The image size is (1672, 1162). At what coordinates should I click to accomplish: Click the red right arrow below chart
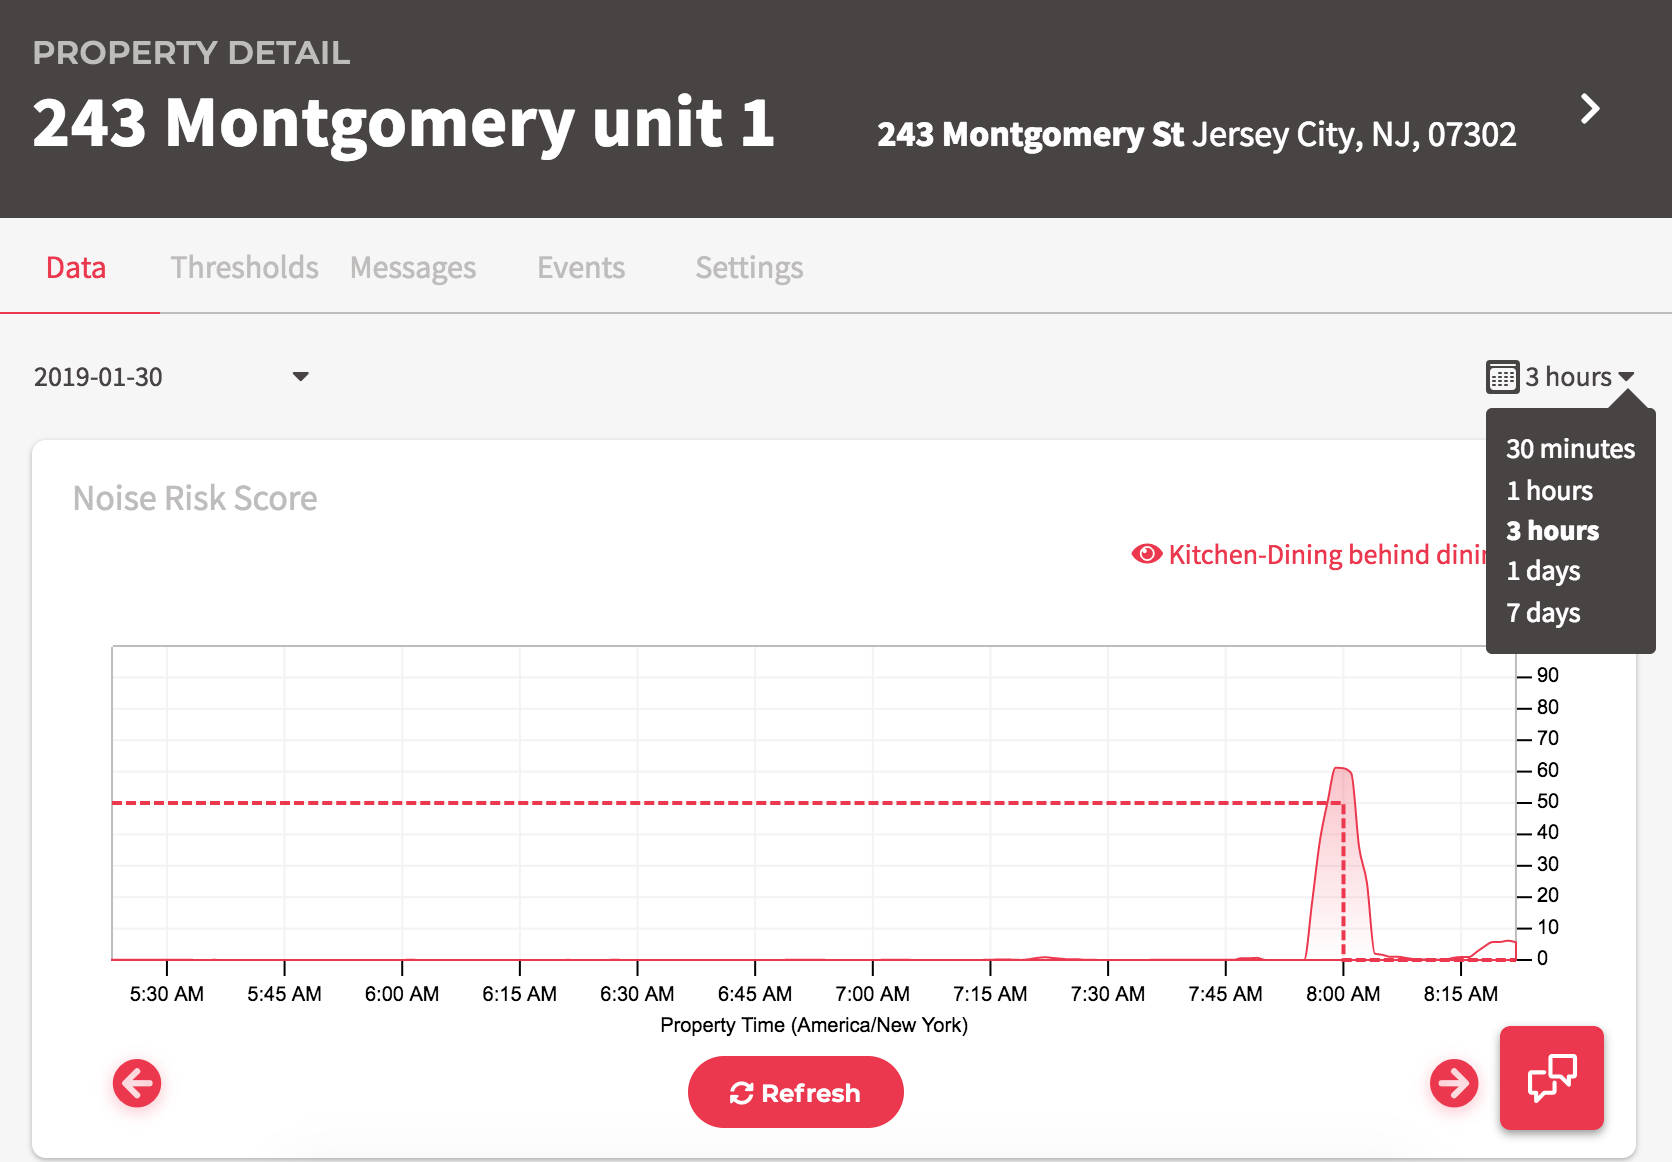click(1454, 1083)
